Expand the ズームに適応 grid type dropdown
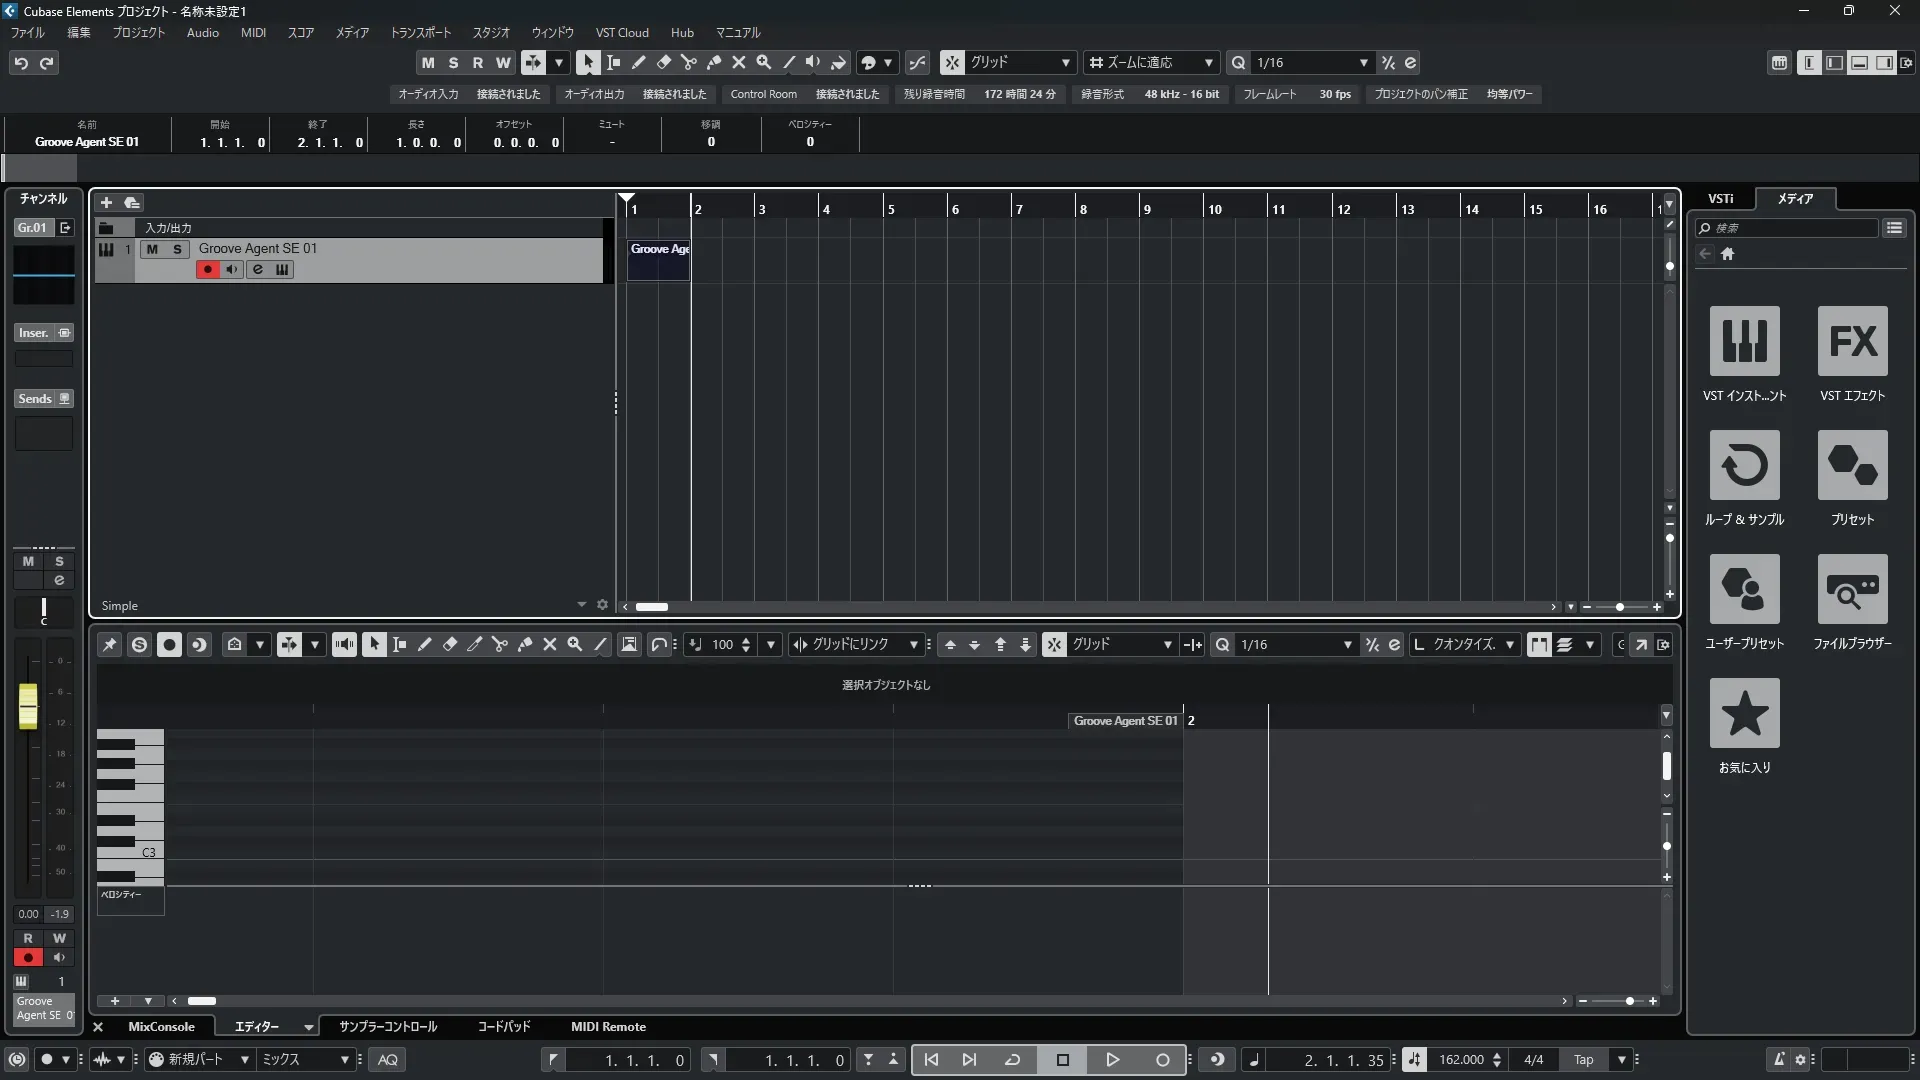This screenshot has width=1920, height=1080. (1208, 62)
